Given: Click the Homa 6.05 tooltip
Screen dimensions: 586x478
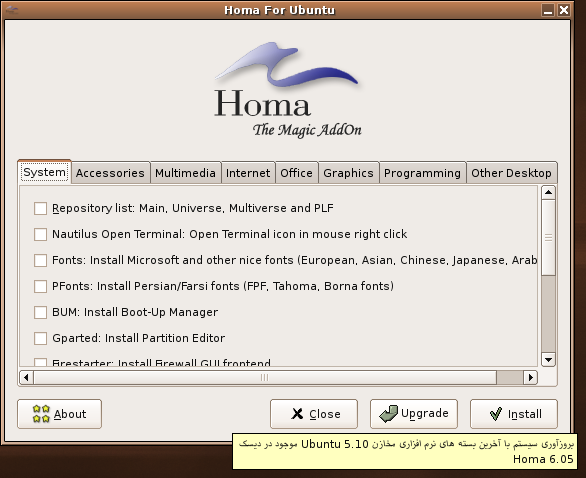Looking at the screenshot, I should point(405,451).
